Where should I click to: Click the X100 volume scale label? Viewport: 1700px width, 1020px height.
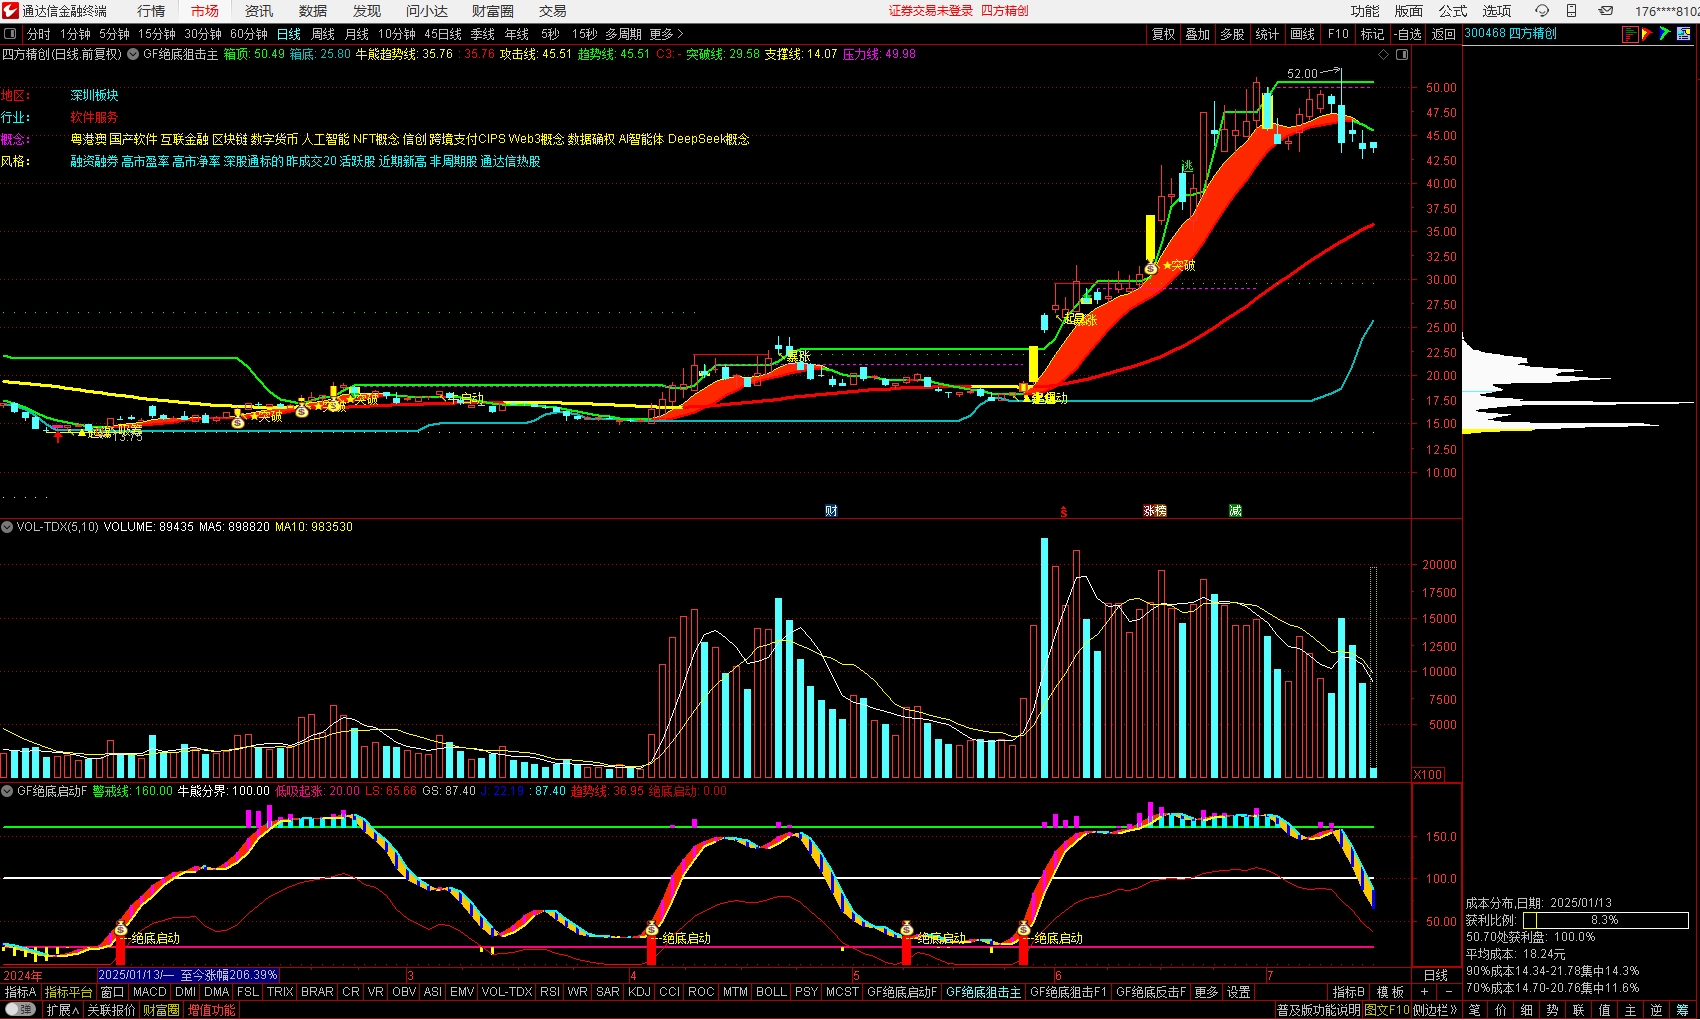1428,775
